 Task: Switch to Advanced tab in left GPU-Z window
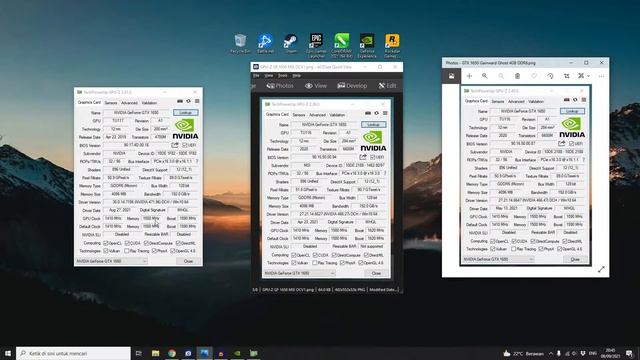click(129, 103)
